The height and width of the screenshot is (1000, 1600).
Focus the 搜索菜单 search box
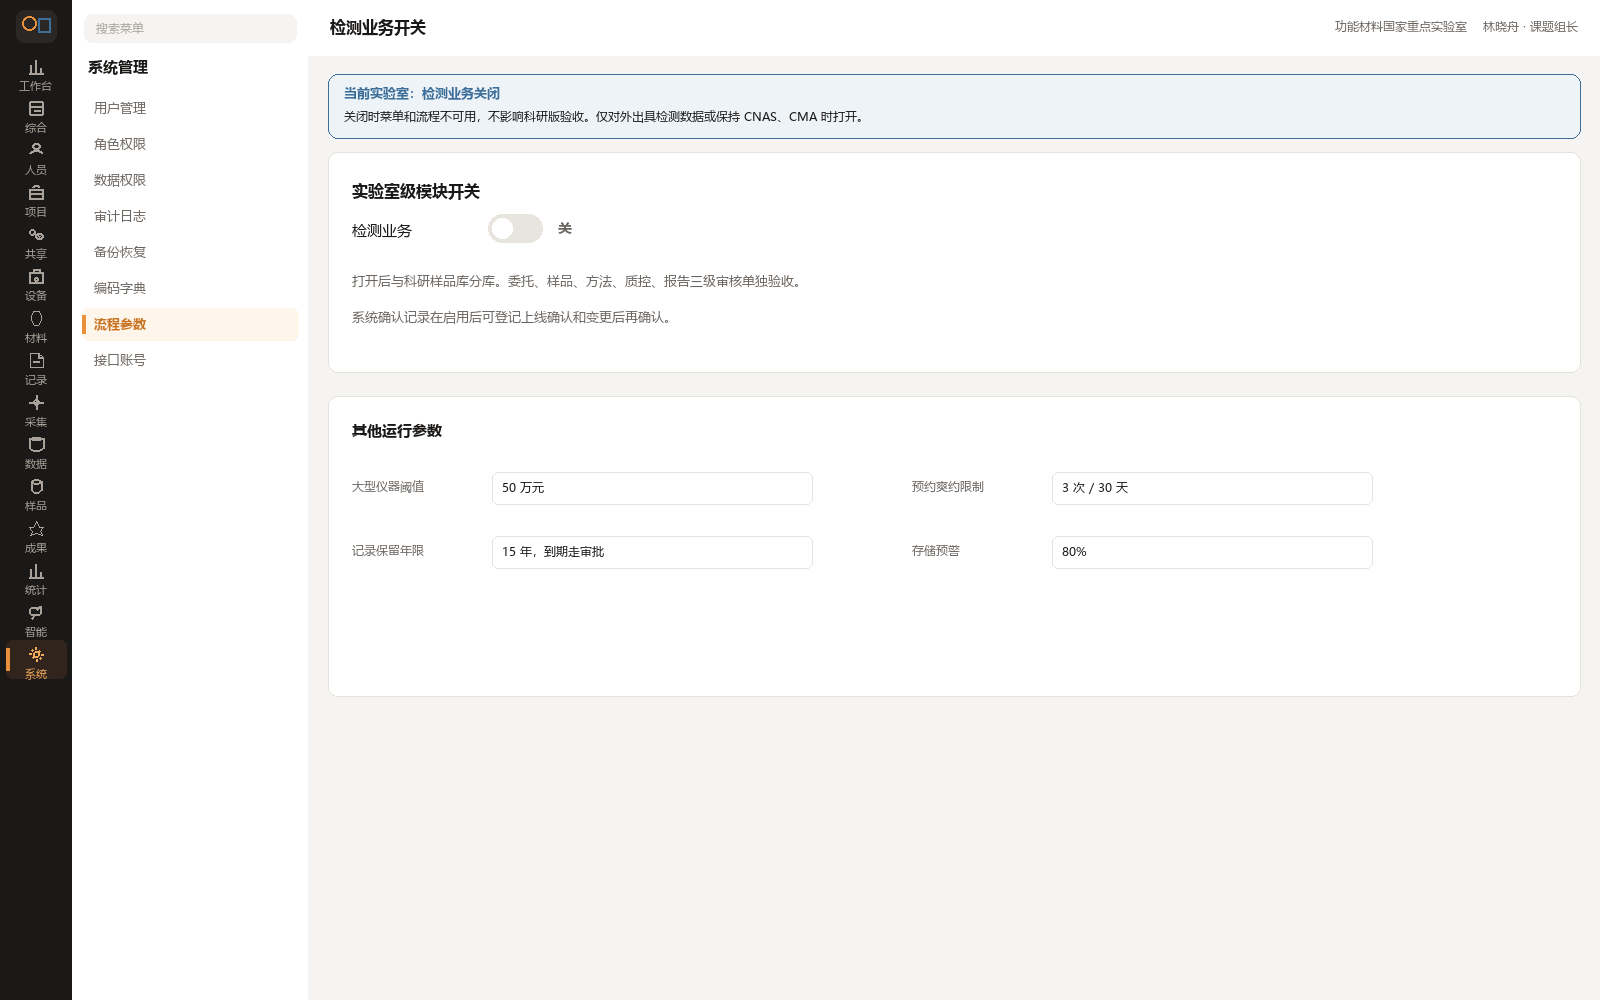click(x=190, y=28)
